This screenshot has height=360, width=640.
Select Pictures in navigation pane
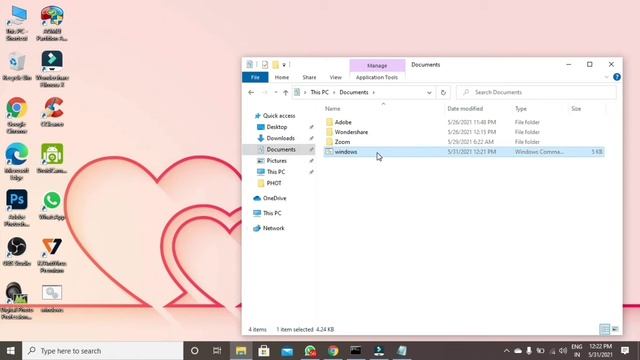[x=276, y=160]
